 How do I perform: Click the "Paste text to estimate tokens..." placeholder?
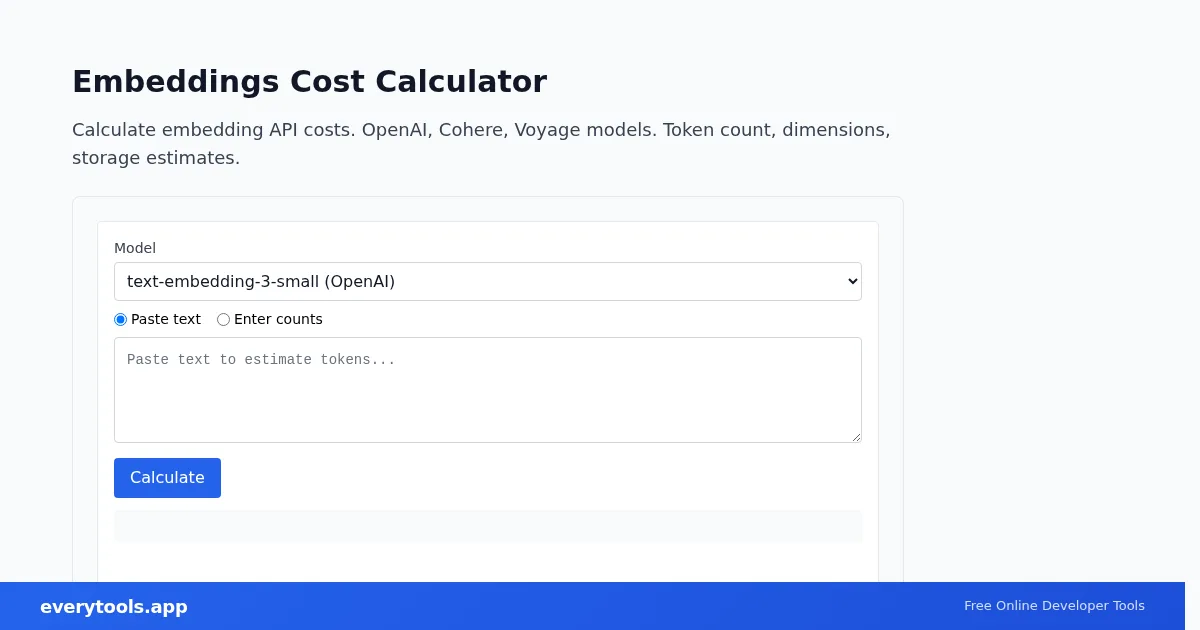tap(261, 360)
